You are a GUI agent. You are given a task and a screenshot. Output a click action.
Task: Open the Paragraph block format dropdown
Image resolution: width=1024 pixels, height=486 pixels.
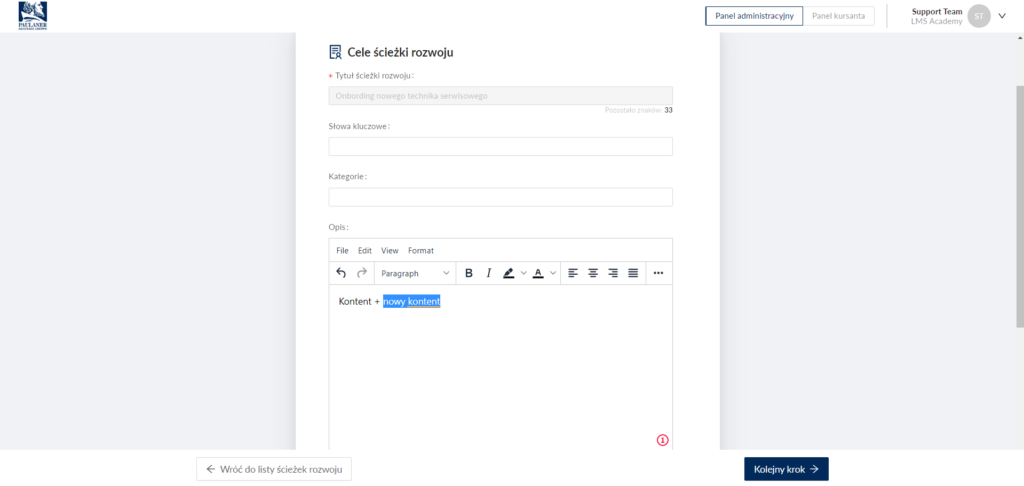pos(415,273)
